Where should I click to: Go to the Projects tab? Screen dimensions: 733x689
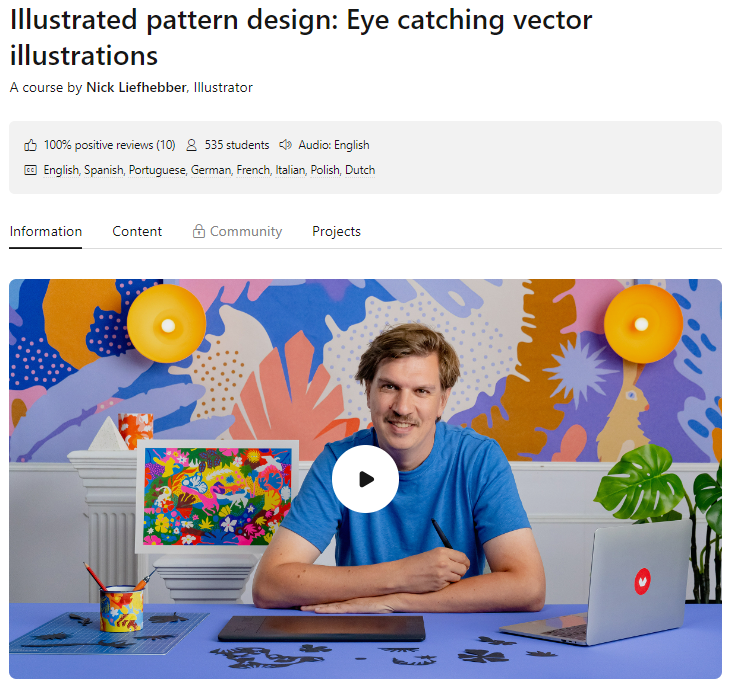click(x=336, y=231)
